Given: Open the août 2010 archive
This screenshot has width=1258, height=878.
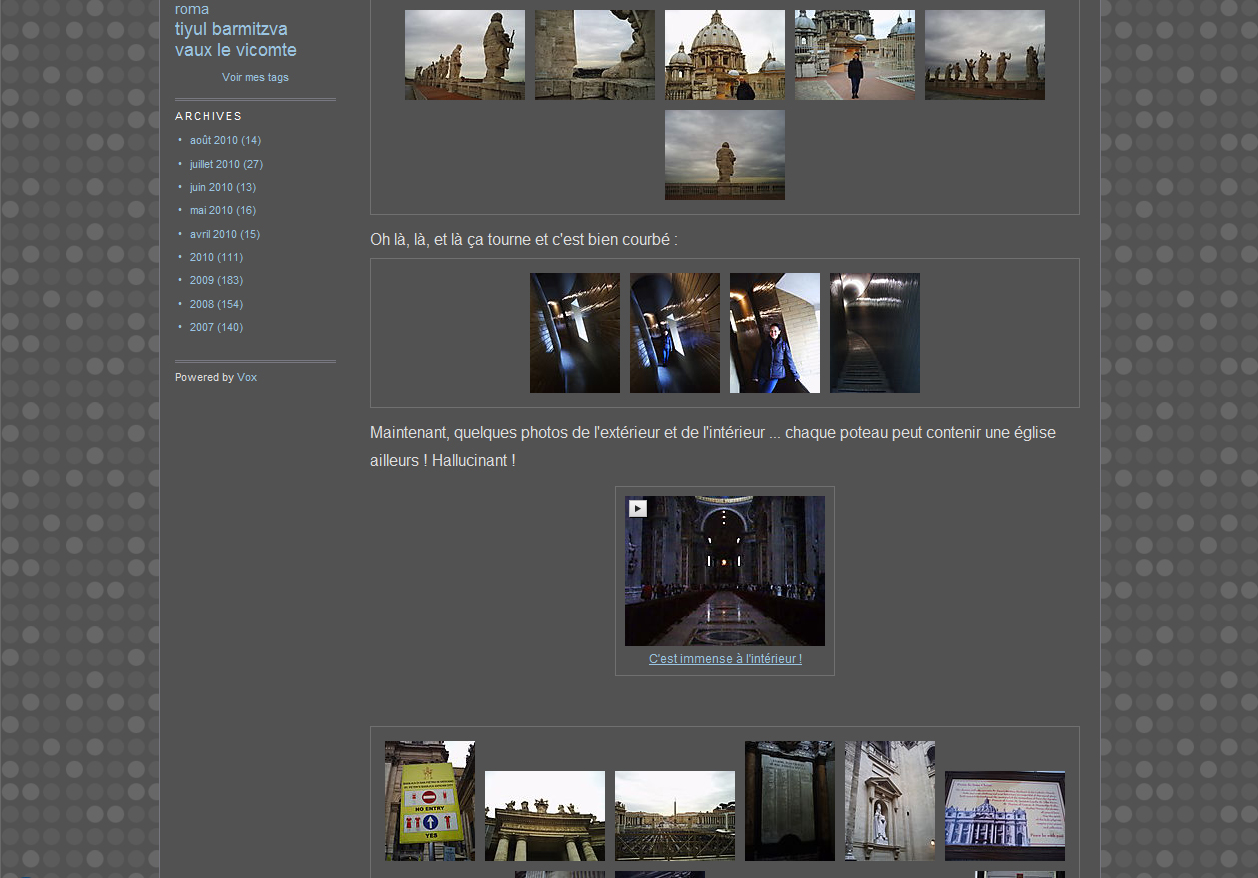Looking at the screenshot, I should point(213,140).
